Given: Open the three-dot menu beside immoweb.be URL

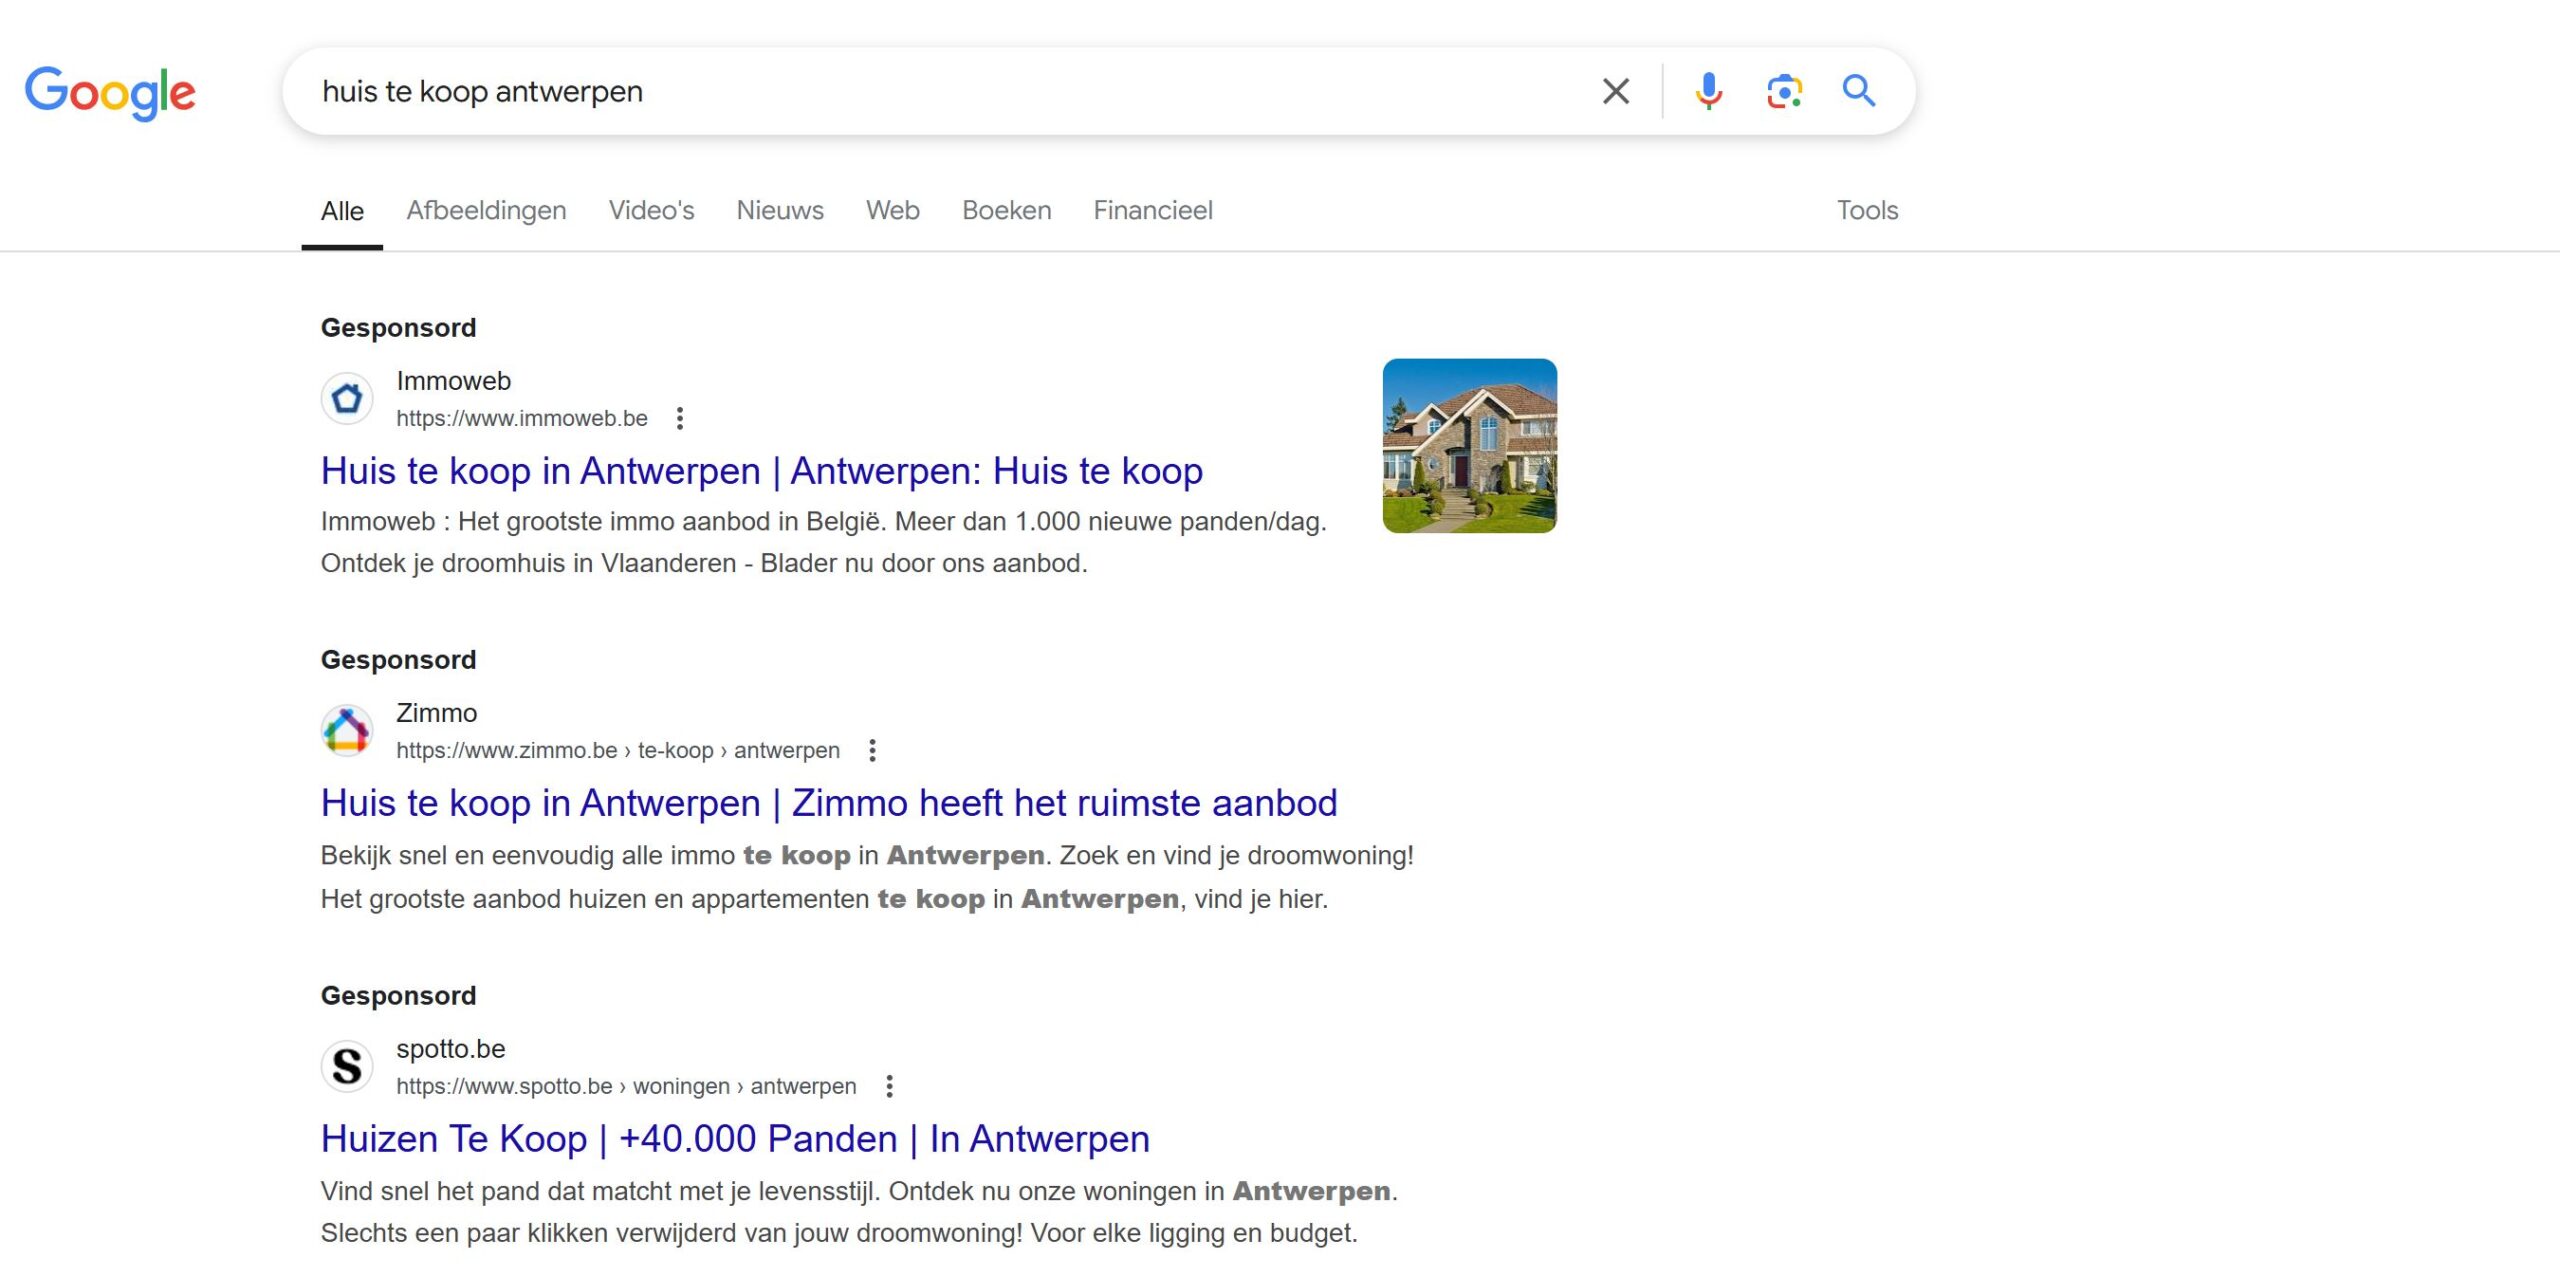Looking at the screenshot, I should pyautogui.click(x=680, y=418).
